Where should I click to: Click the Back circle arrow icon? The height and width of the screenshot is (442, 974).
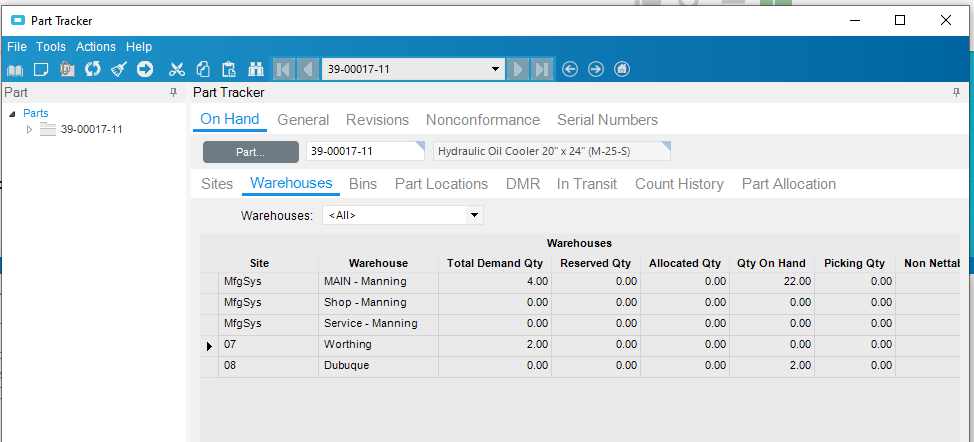point(570,70)
